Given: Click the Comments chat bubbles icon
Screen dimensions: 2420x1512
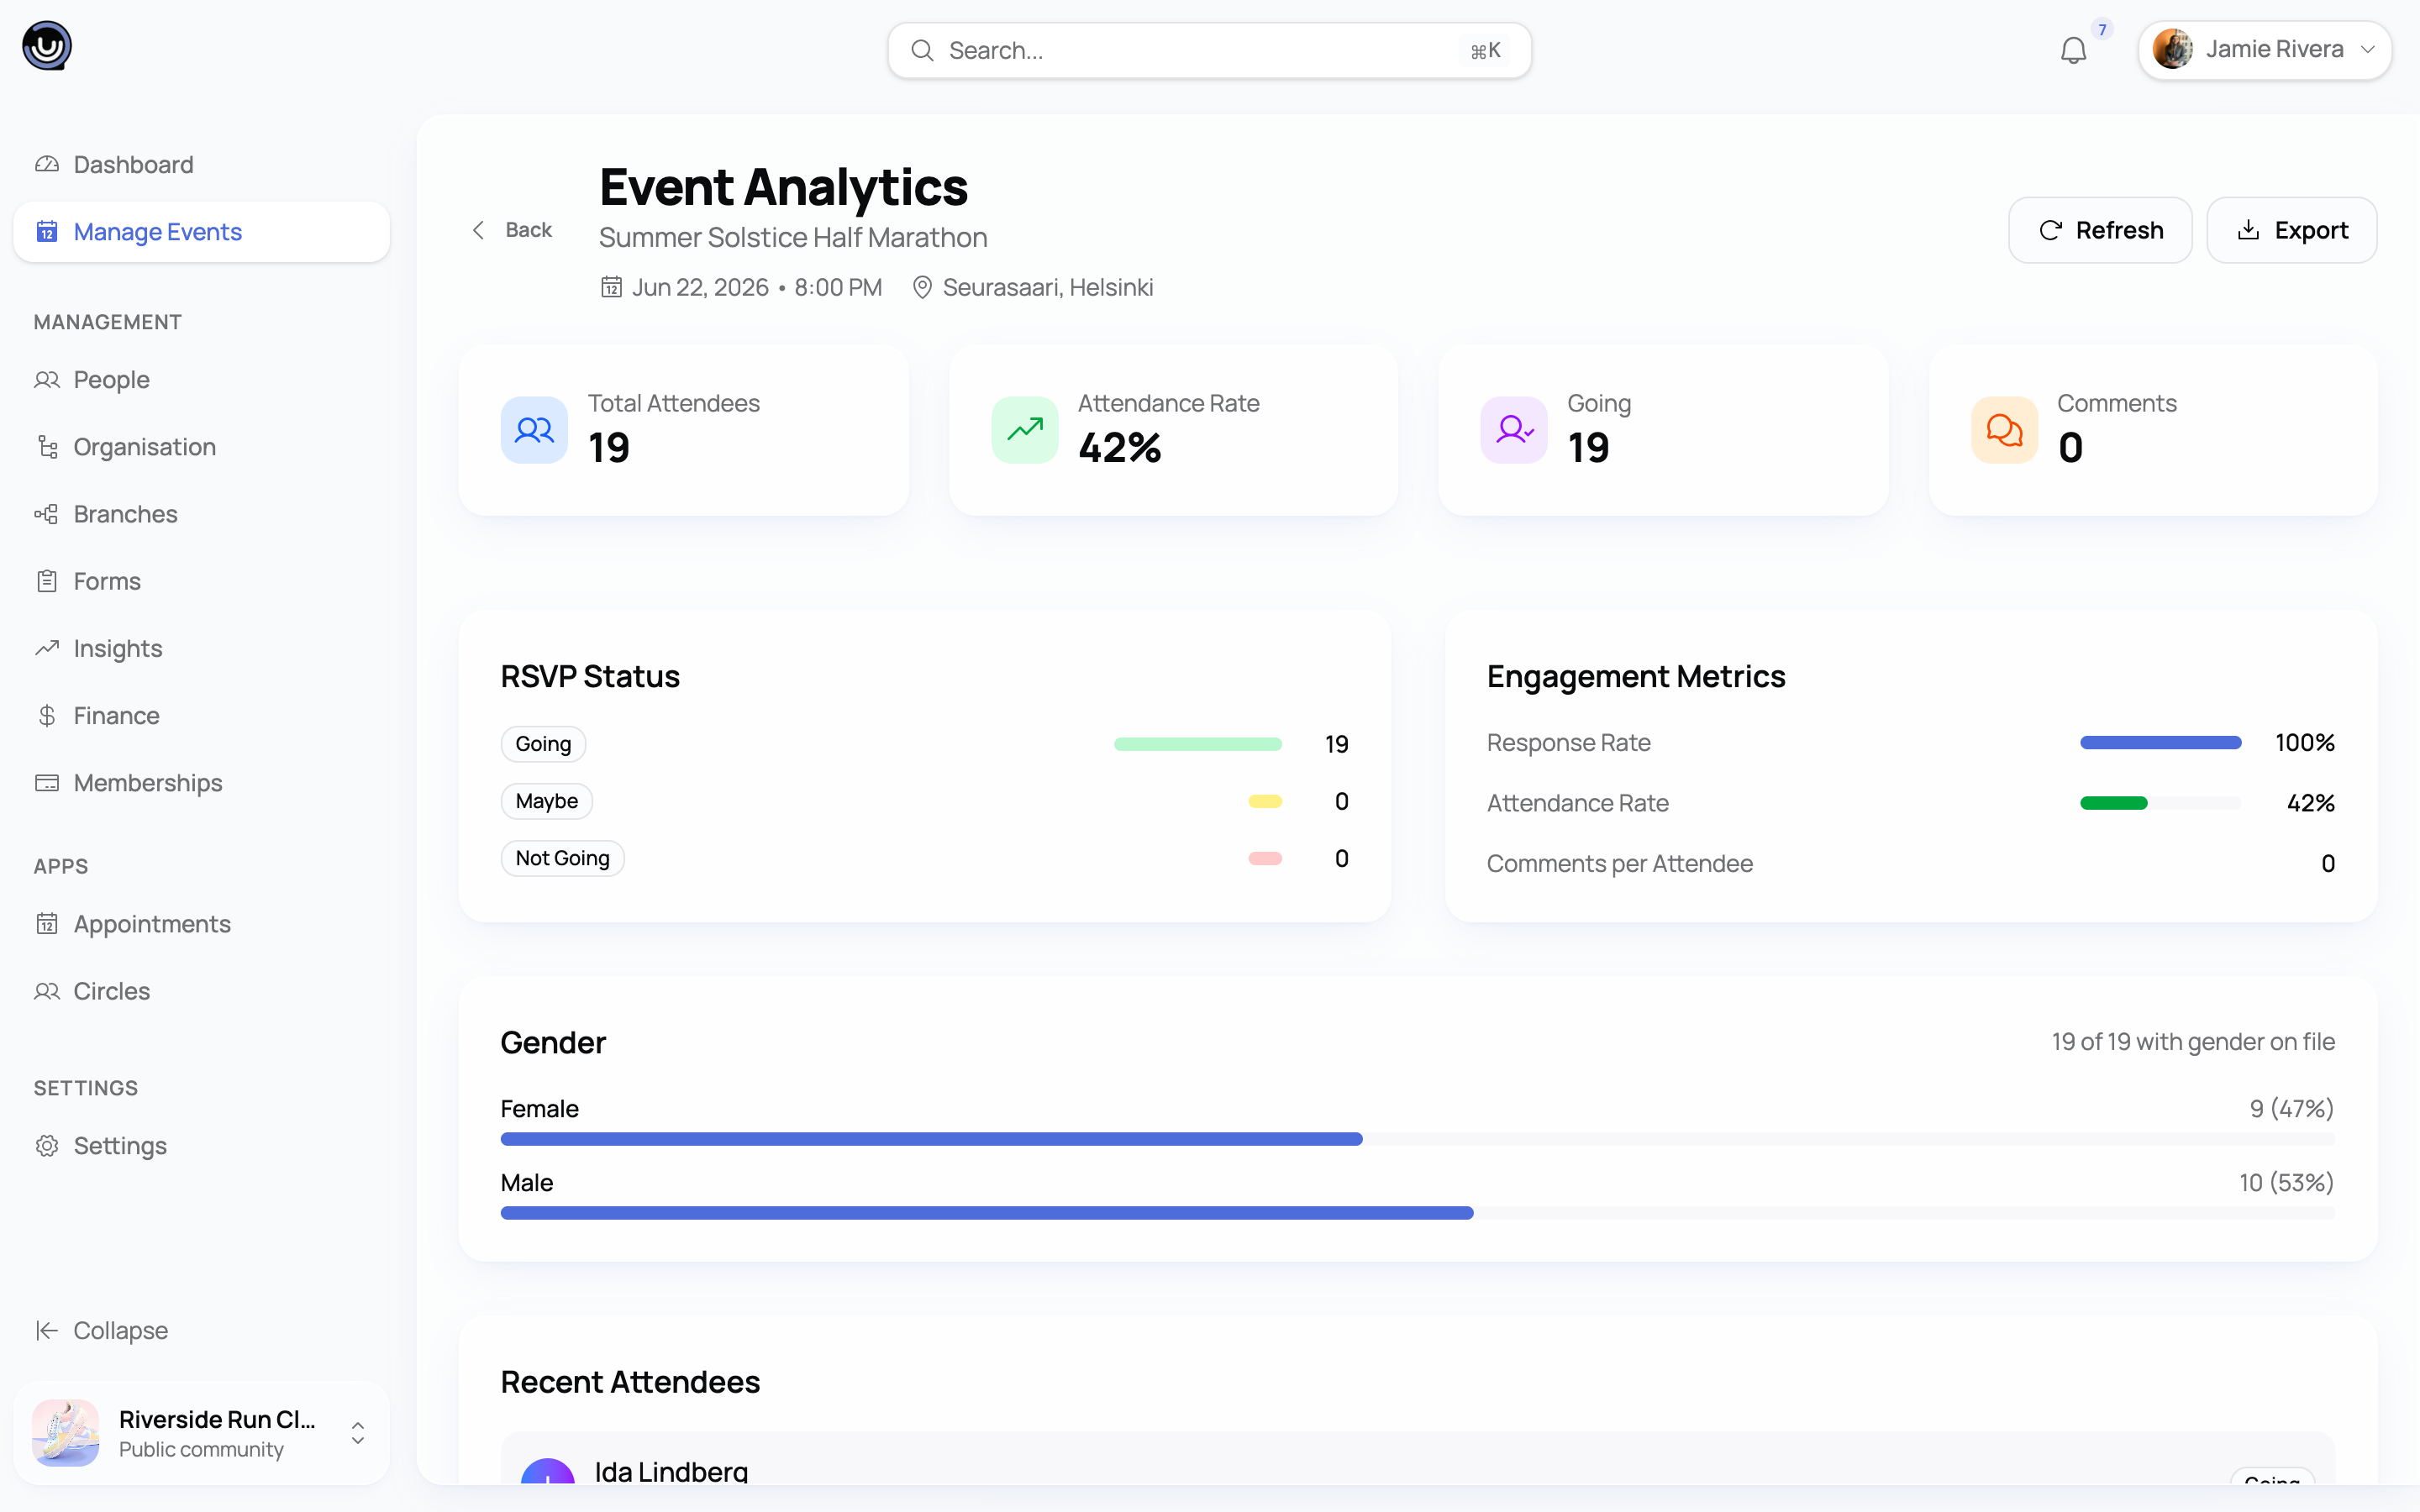Looking at the screenshot, I should click(2005, 430).
